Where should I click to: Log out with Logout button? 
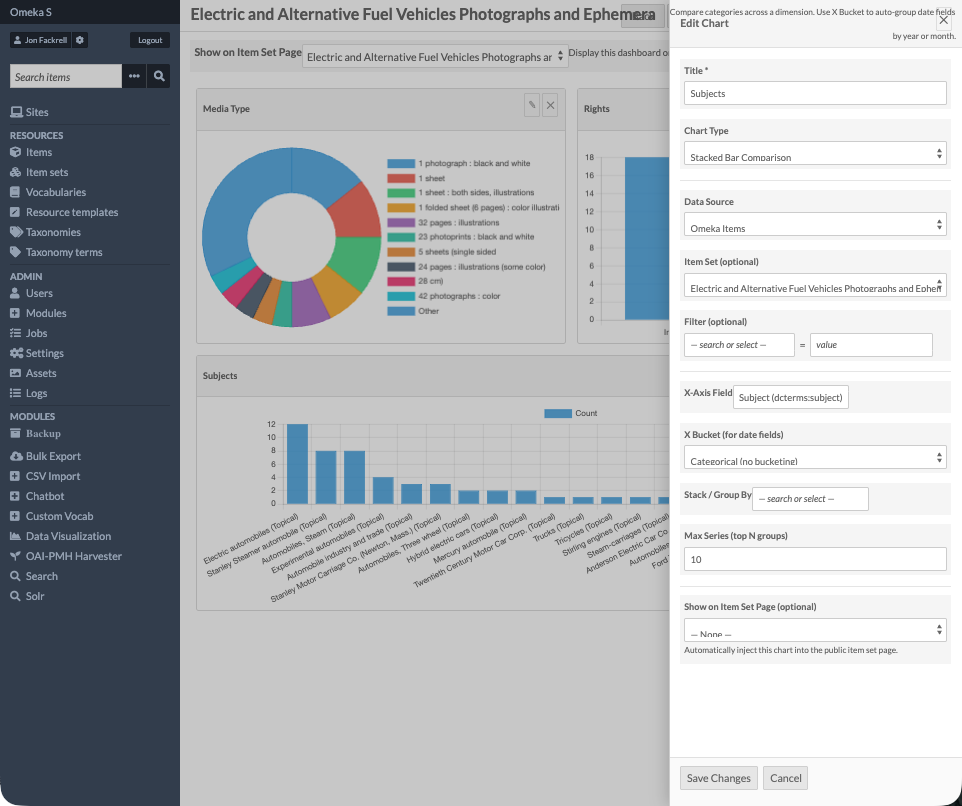tap(150, 40)
